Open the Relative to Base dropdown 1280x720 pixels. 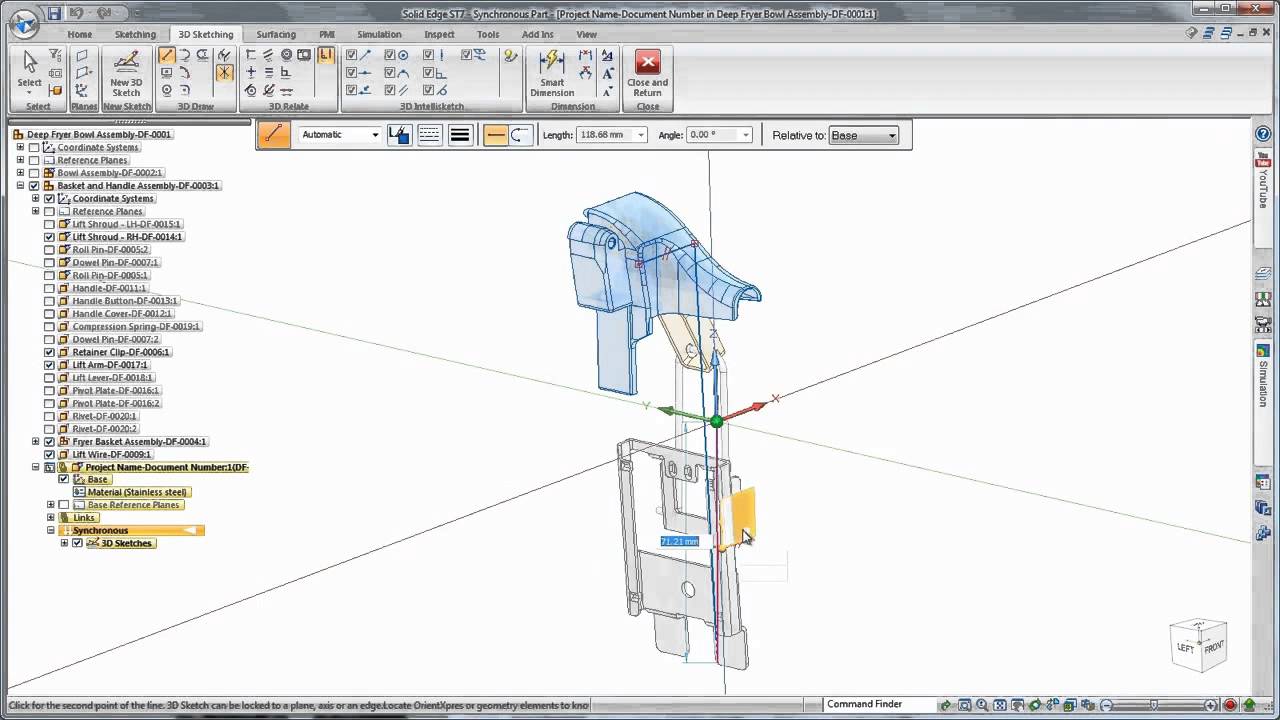(863, 135)
